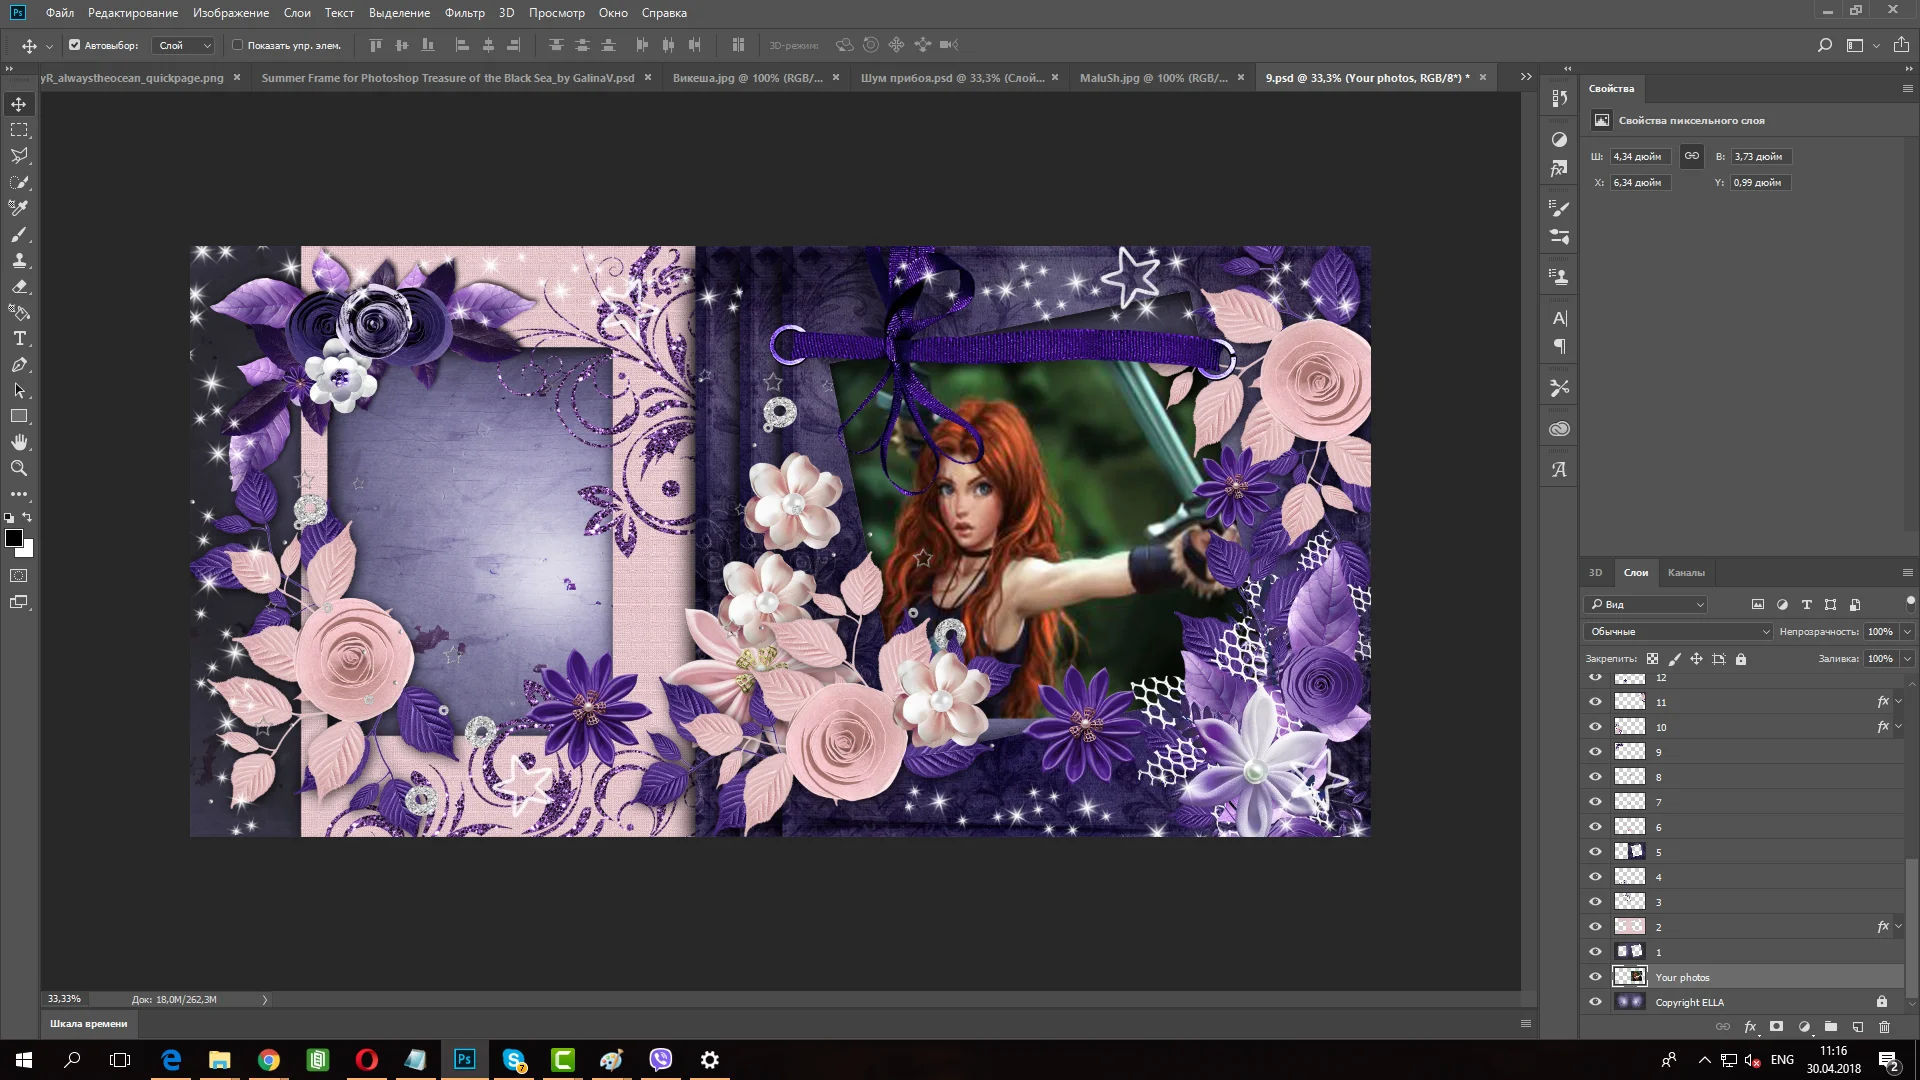Switch to the MaluSh.jpg document tab

click(1153, 78)
